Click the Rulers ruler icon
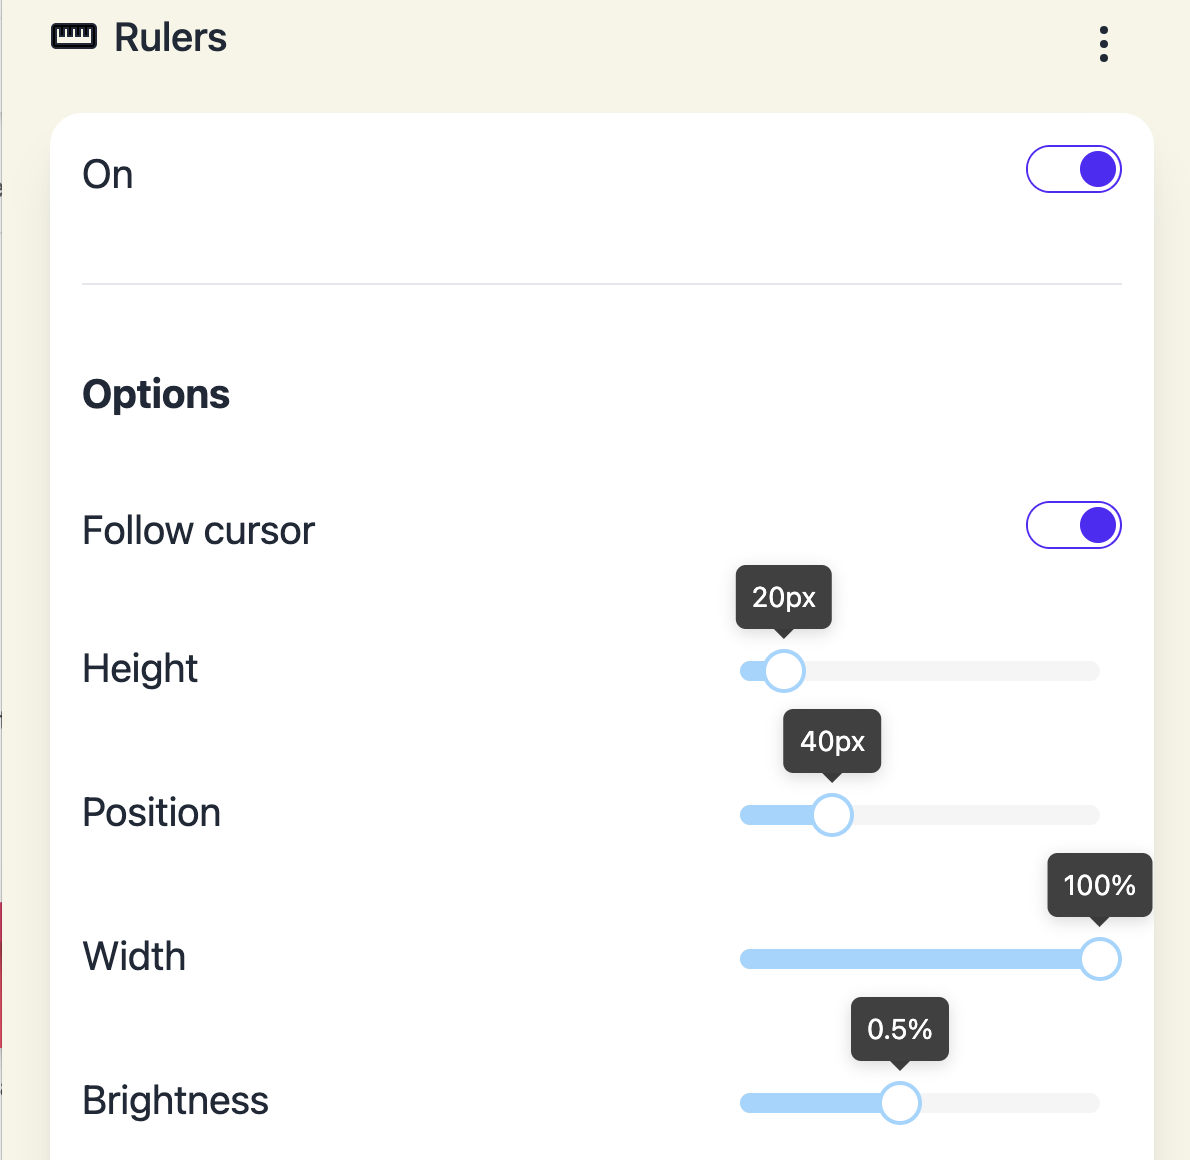 coord(74,36)
